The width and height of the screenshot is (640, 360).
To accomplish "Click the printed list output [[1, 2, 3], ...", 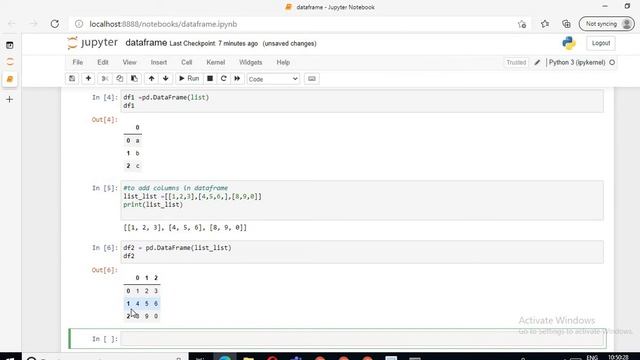I will coord(185,228).
